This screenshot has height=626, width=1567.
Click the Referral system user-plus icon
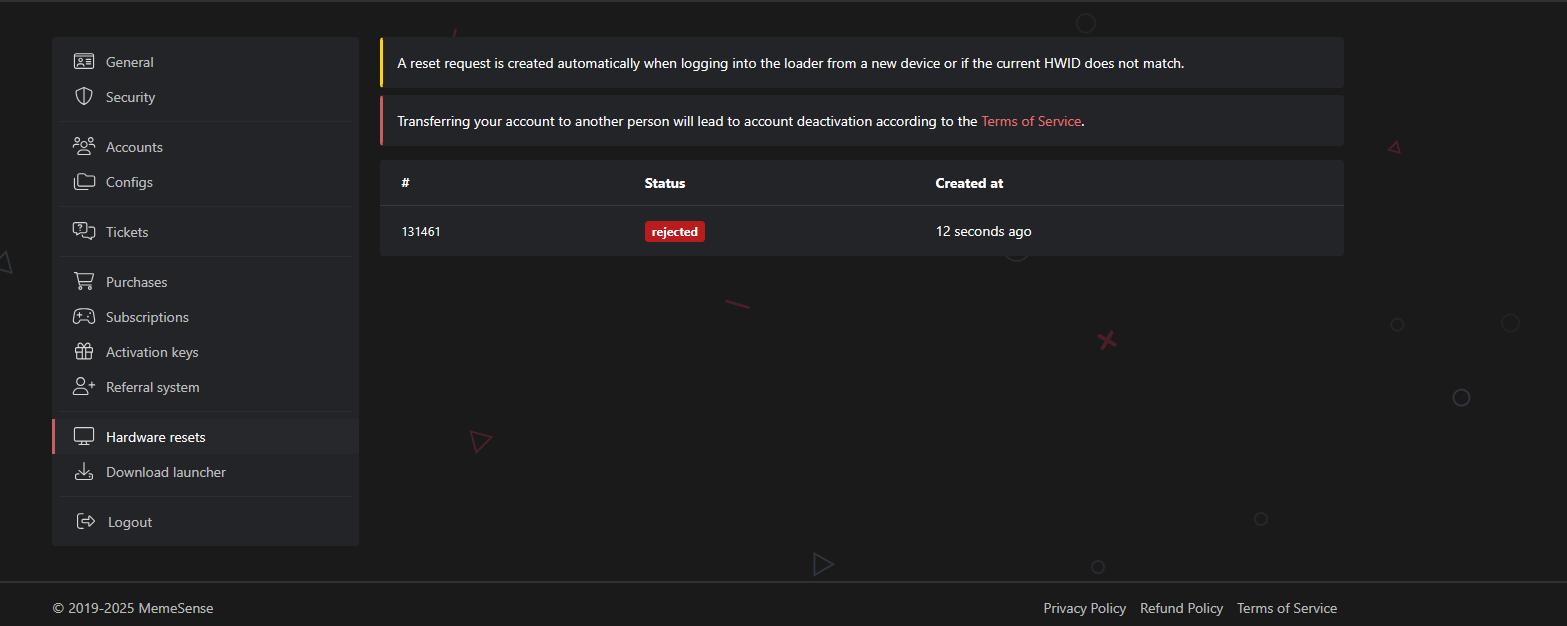point(84,387)
